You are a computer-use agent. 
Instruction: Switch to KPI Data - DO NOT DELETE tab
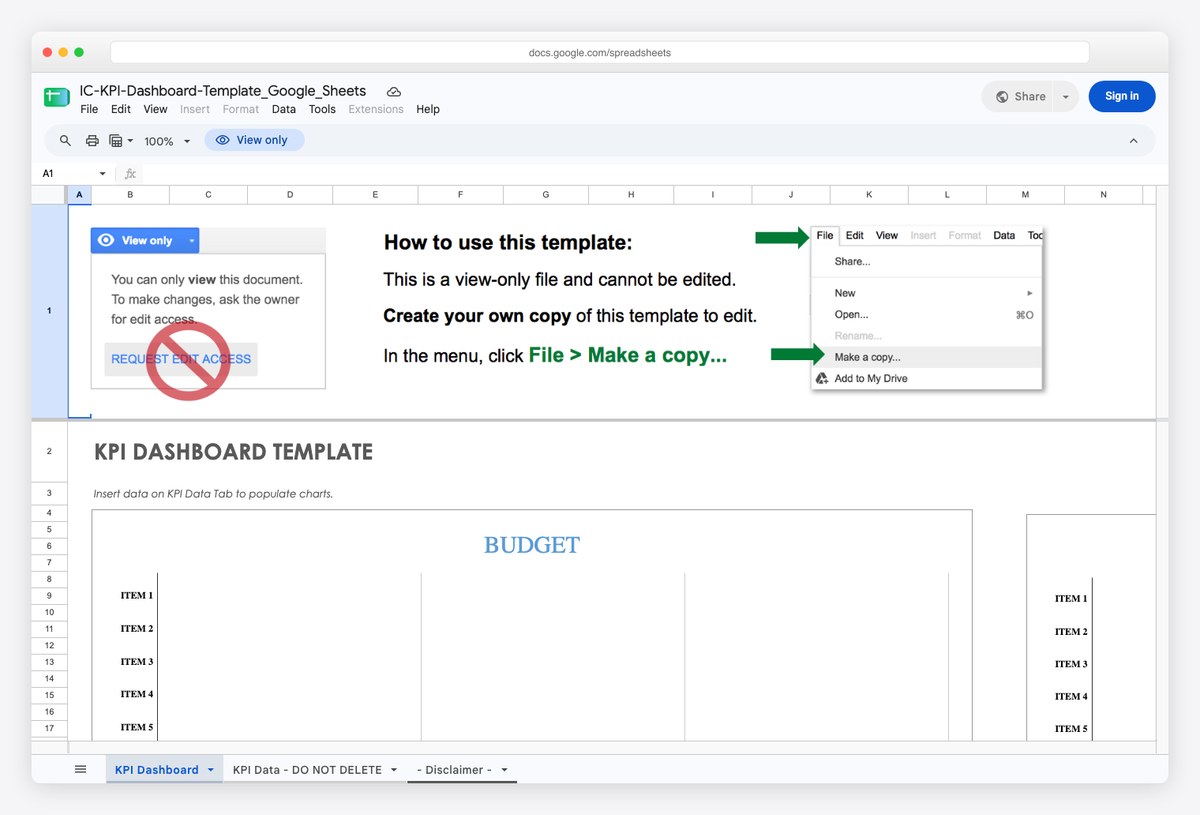(x=307, y=770)
